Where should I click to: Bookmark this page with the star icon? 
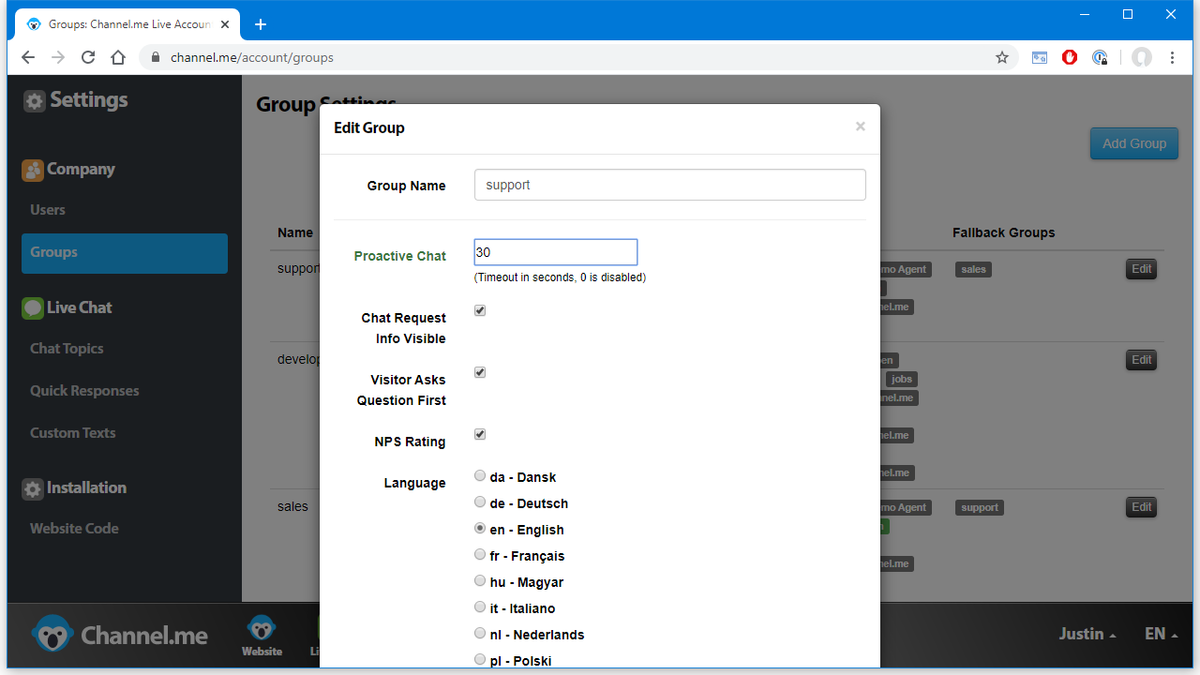click(1002, 58)
